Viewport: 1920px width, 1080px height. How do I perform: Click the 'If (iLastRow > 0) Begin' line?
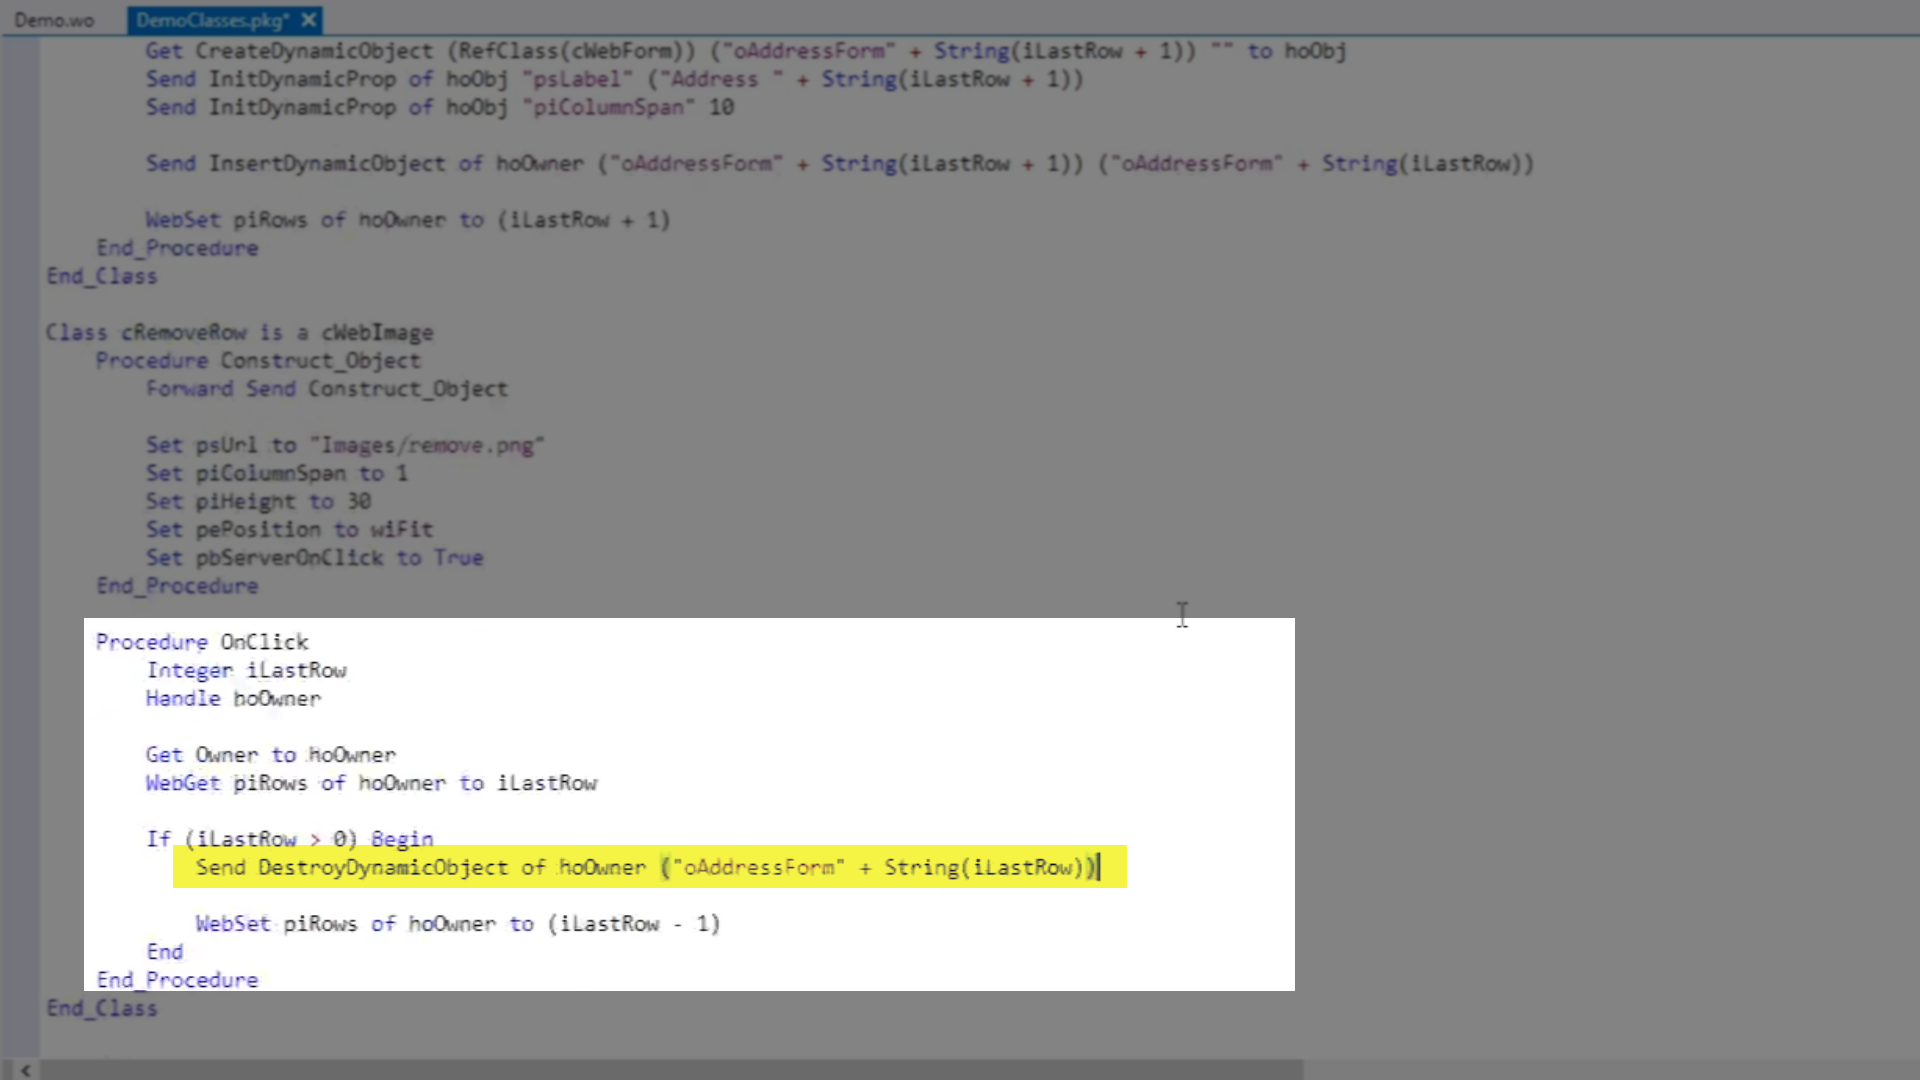[289, 839]
